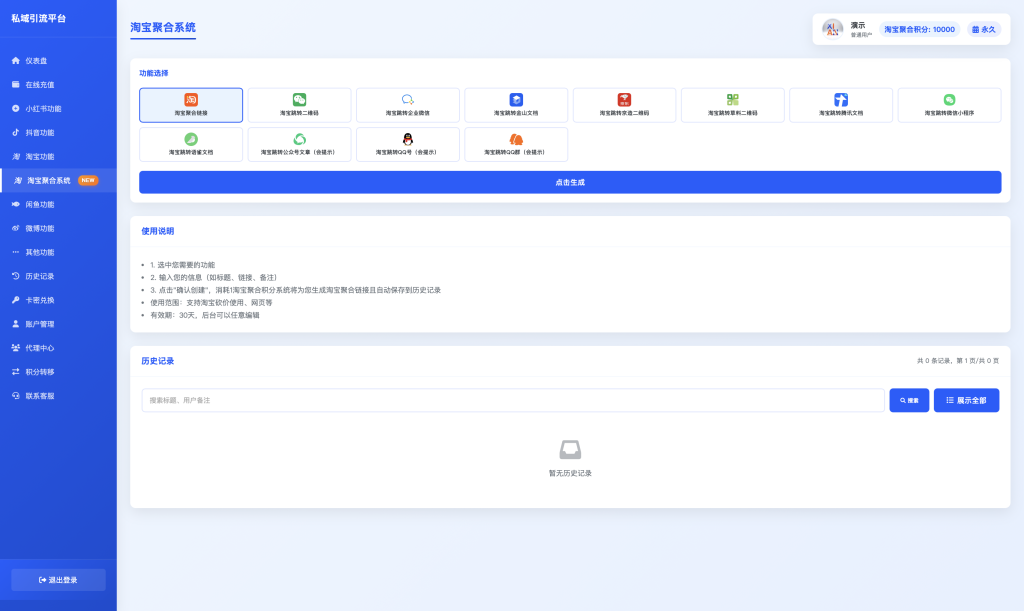The image size is (1024, 611).
Task: Select 淘宝跳转微信小程序 card
Action: tap(949, 105)
